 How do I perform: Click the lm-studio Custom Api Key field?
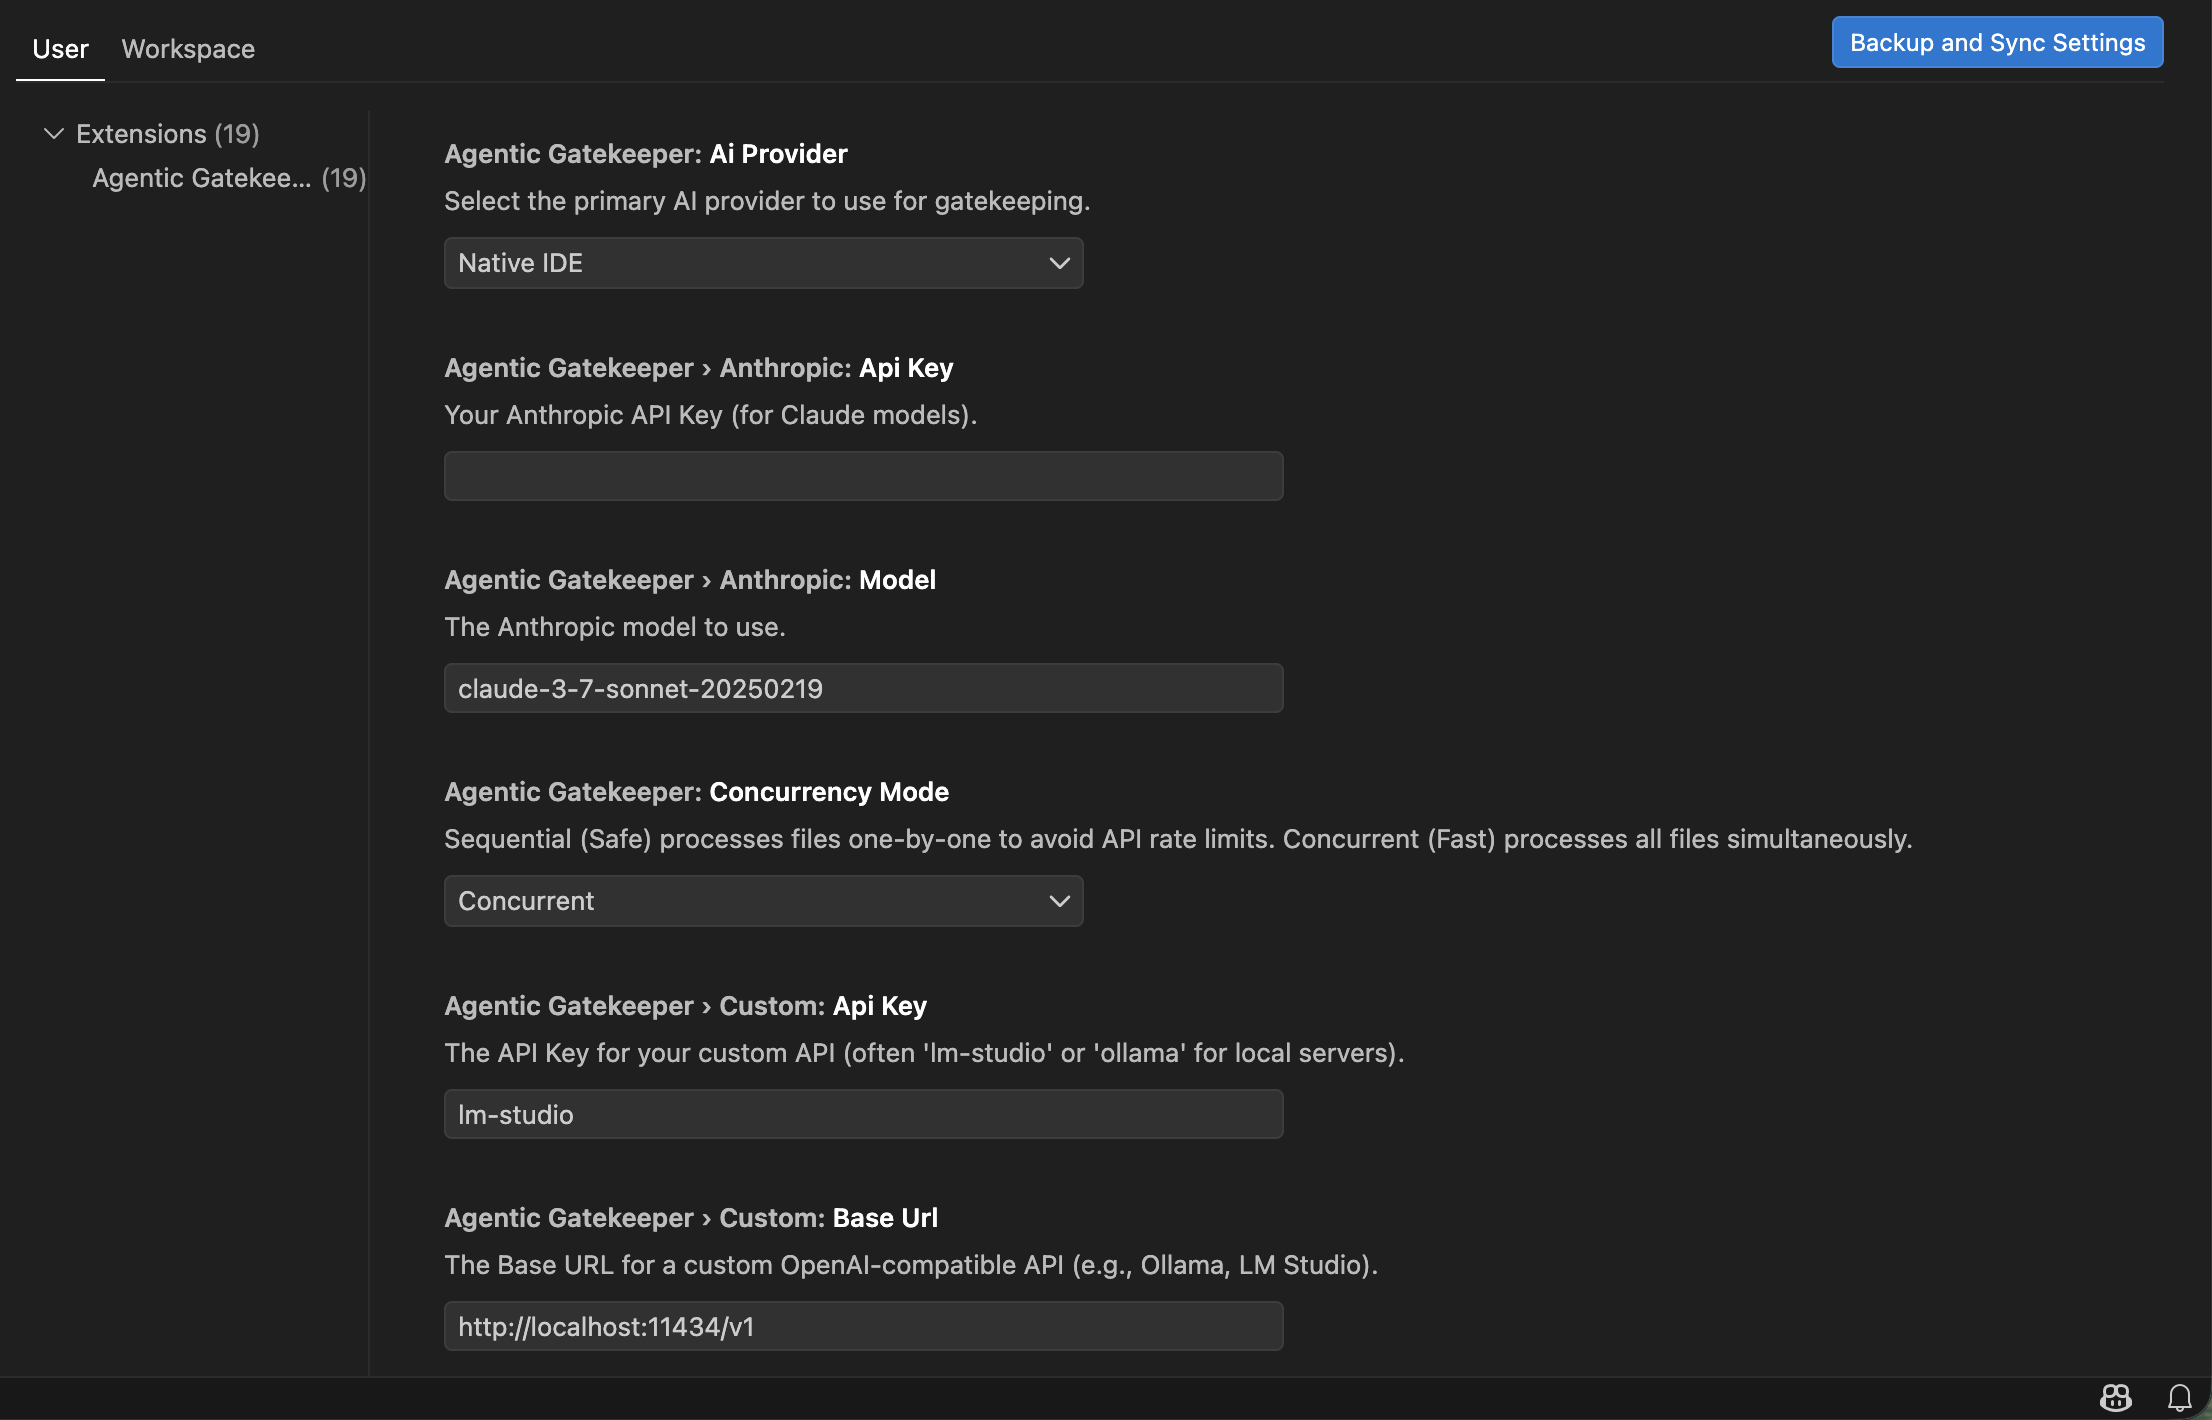(x=863, y=1115)
